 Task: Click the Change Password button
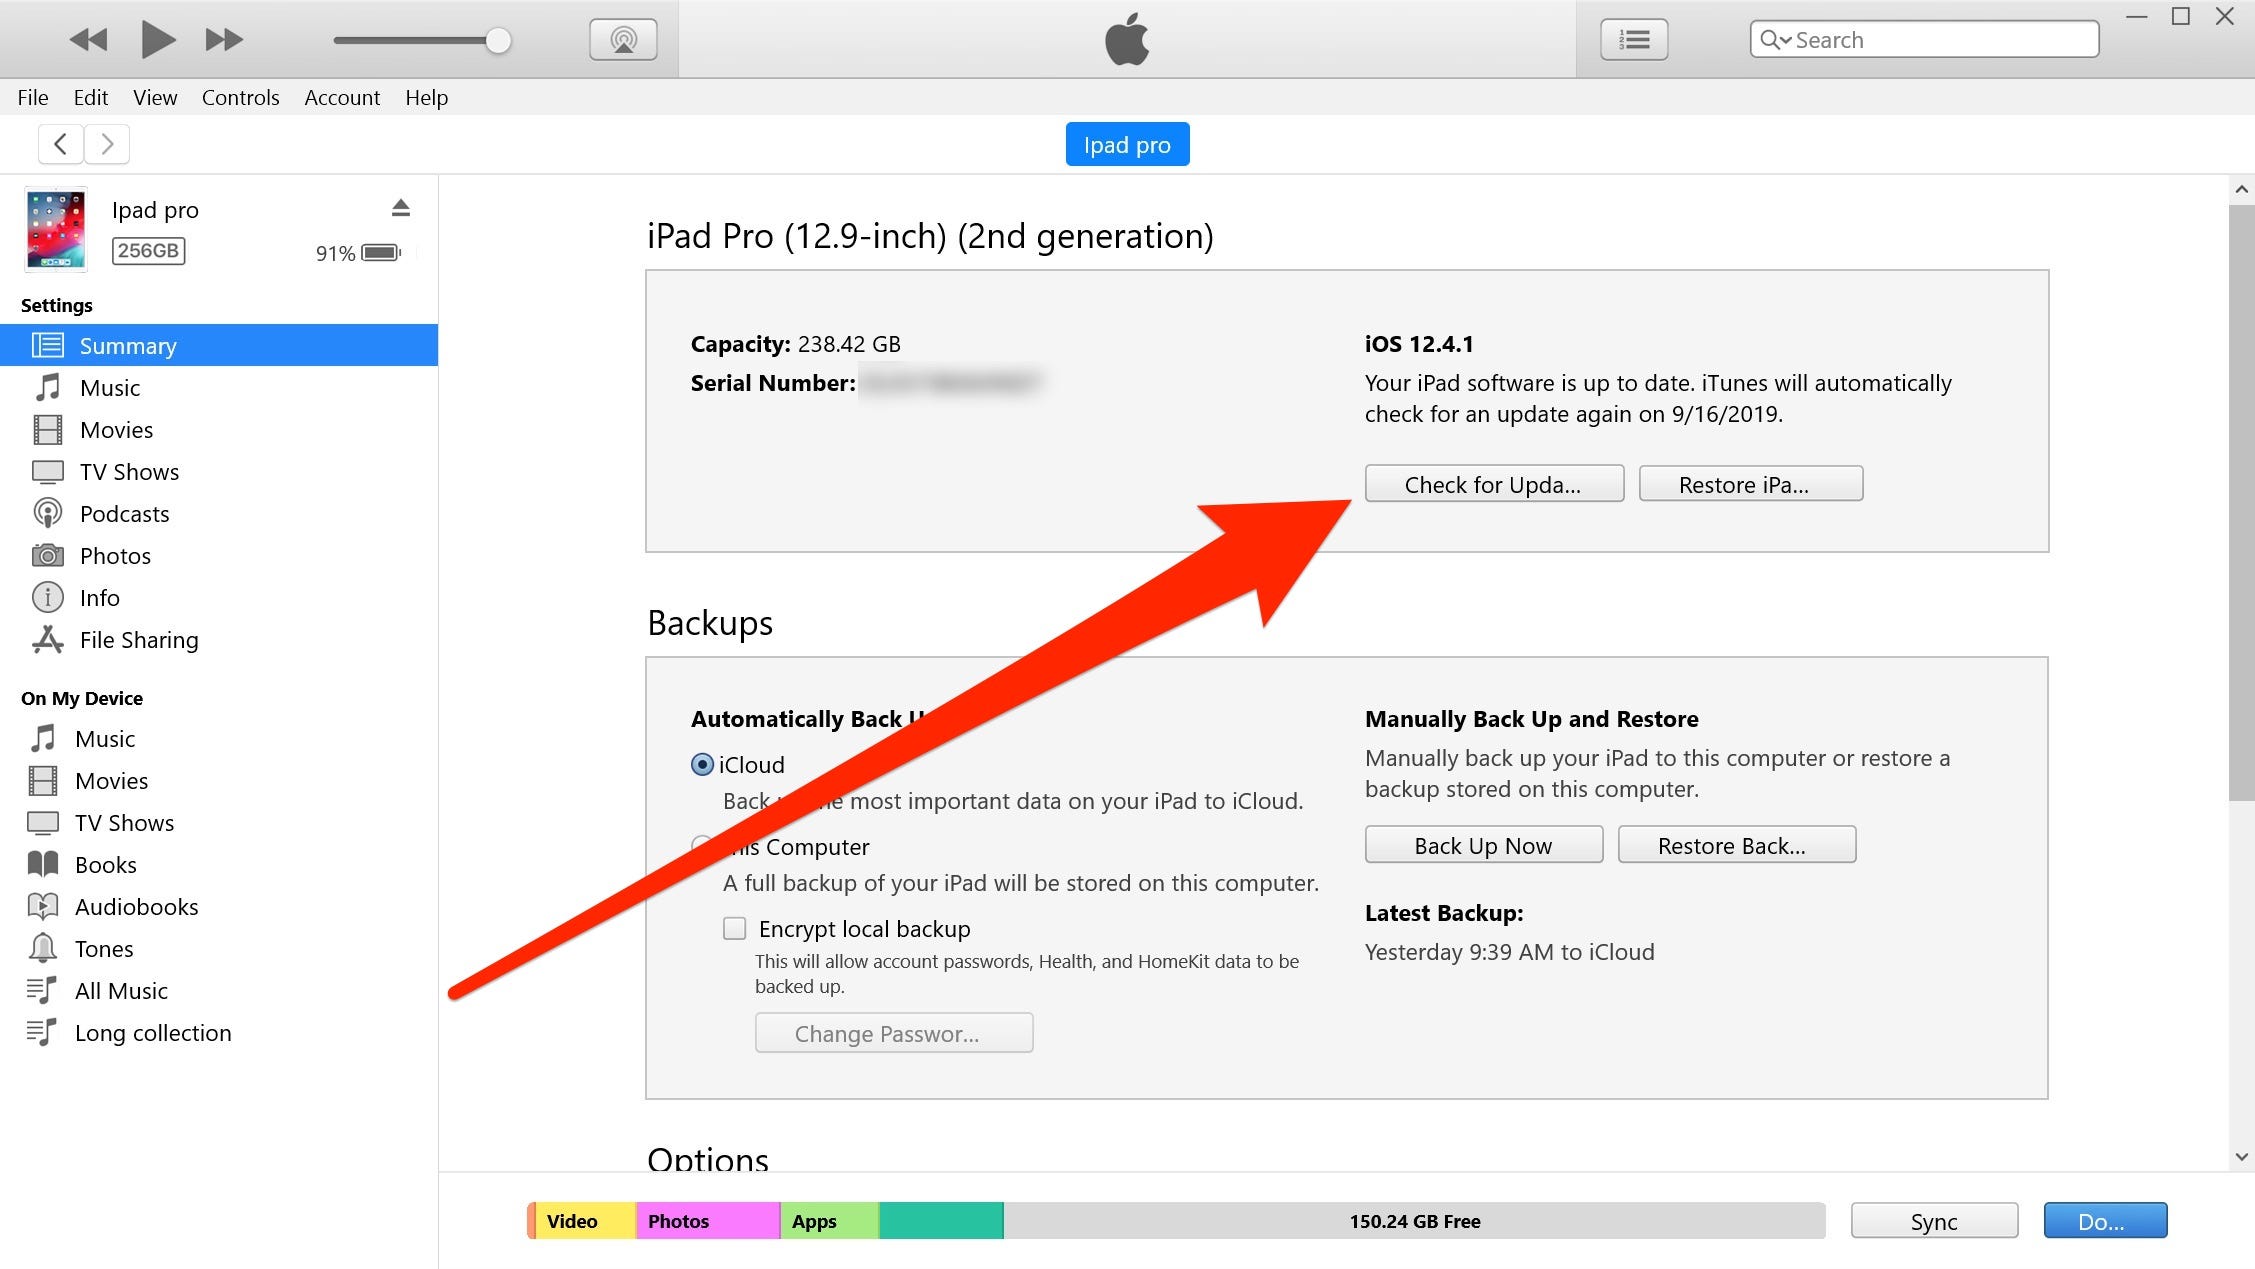point(894,1033)
